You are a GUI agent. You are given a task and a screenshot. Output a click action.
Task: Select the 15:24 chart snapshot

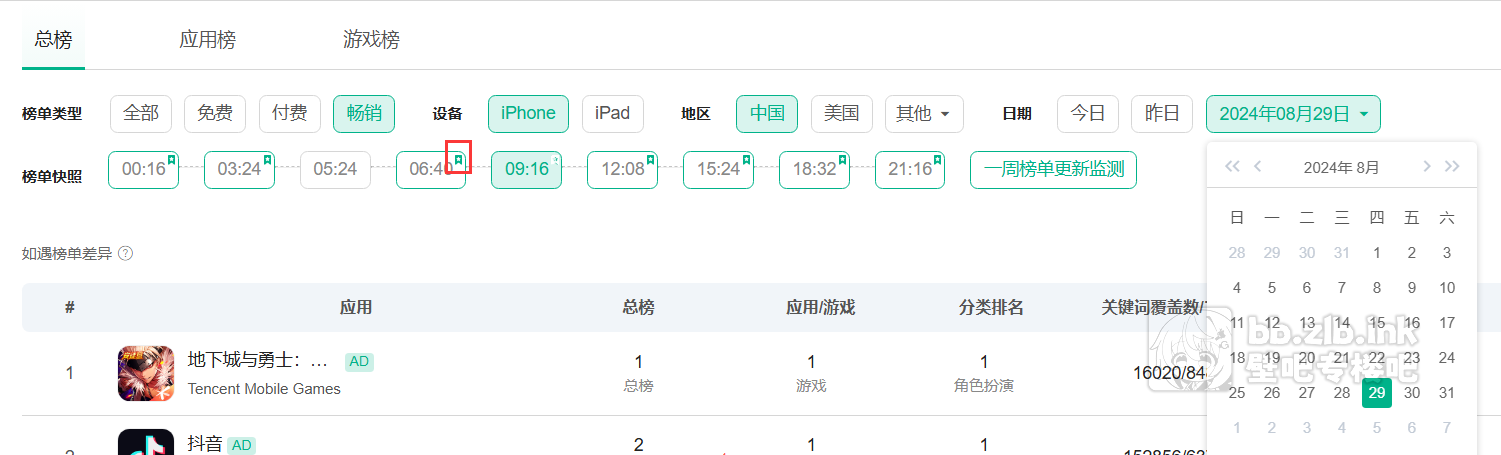717,170
